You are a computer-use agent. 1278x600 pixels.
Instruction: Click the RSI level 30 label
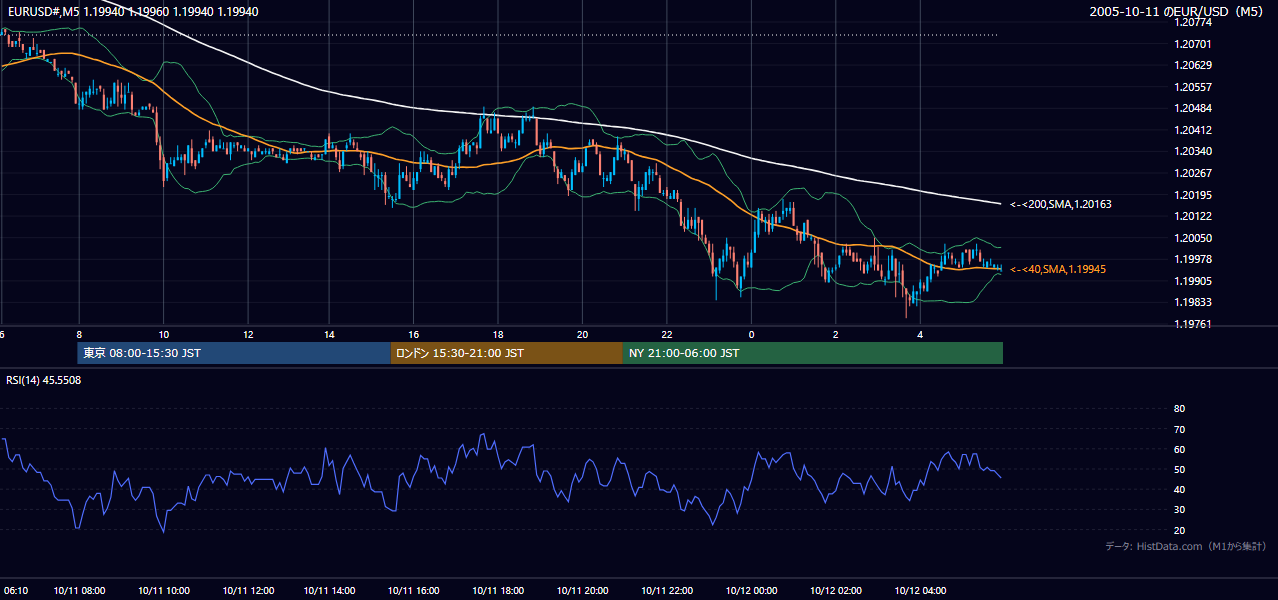1179,510
